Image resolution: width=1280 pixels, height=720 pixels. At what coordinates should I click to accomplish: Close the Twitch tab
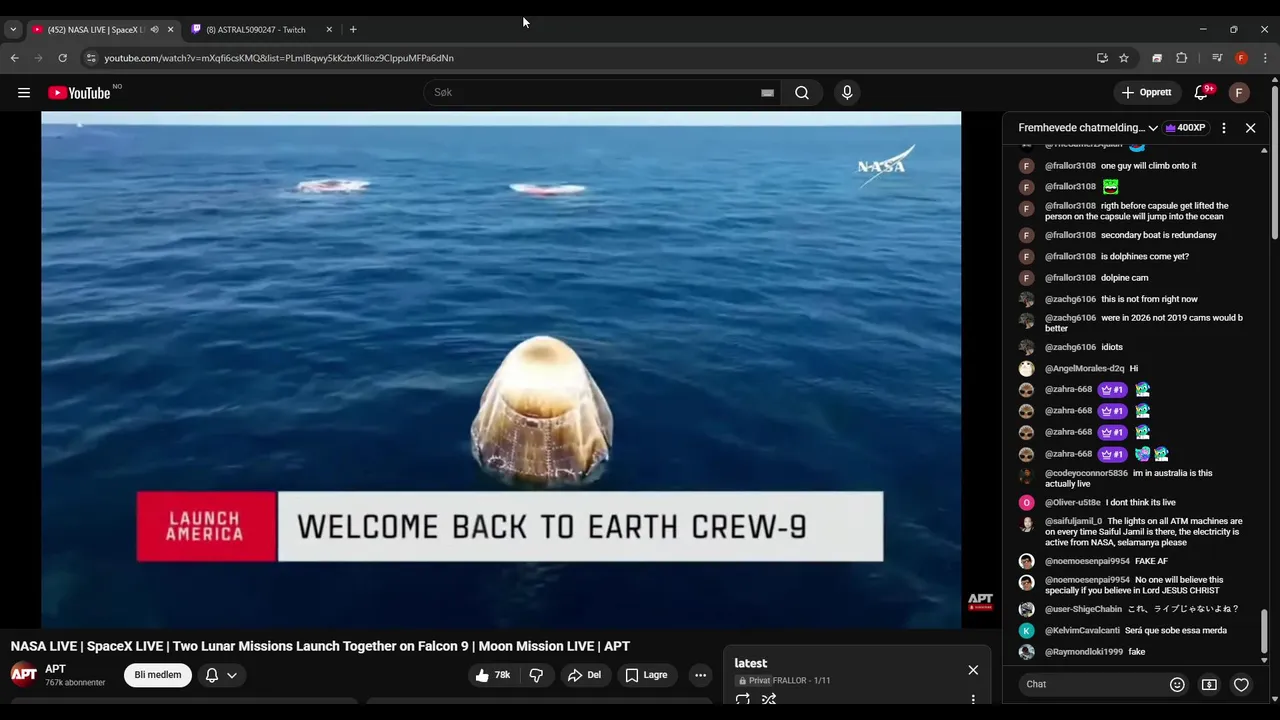(329, 30)
